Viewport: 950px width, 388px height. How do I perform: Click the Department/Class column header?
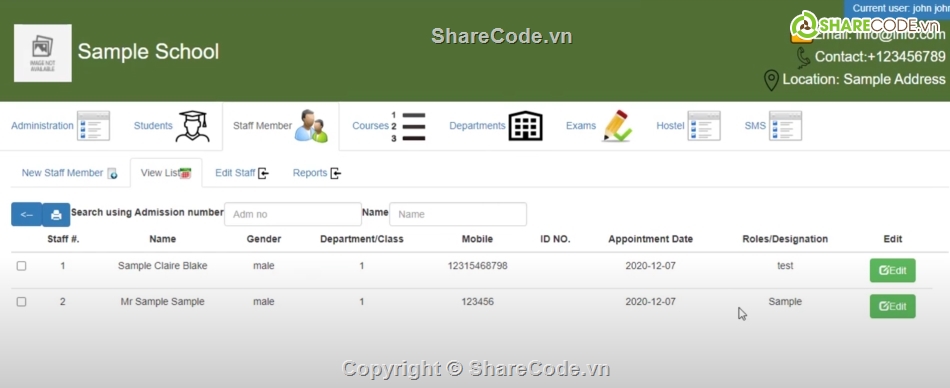(362, 239)
